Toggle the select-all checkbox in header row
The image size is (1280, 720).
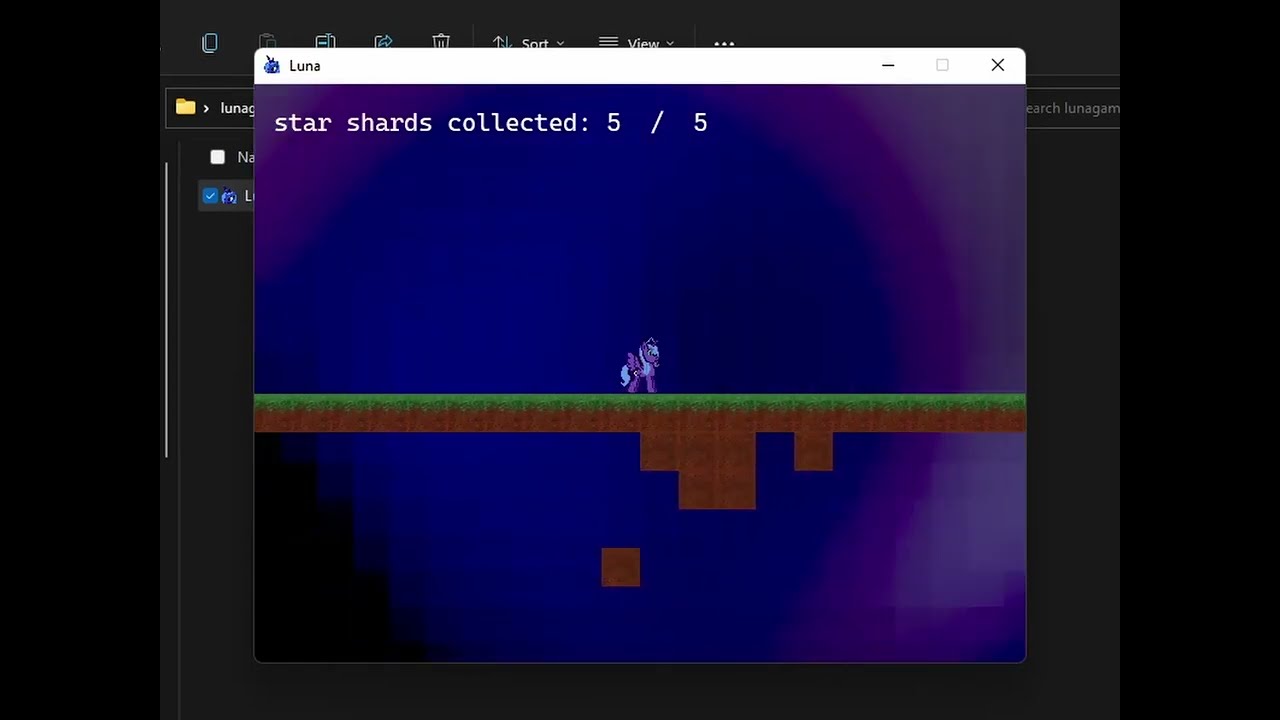217,157
